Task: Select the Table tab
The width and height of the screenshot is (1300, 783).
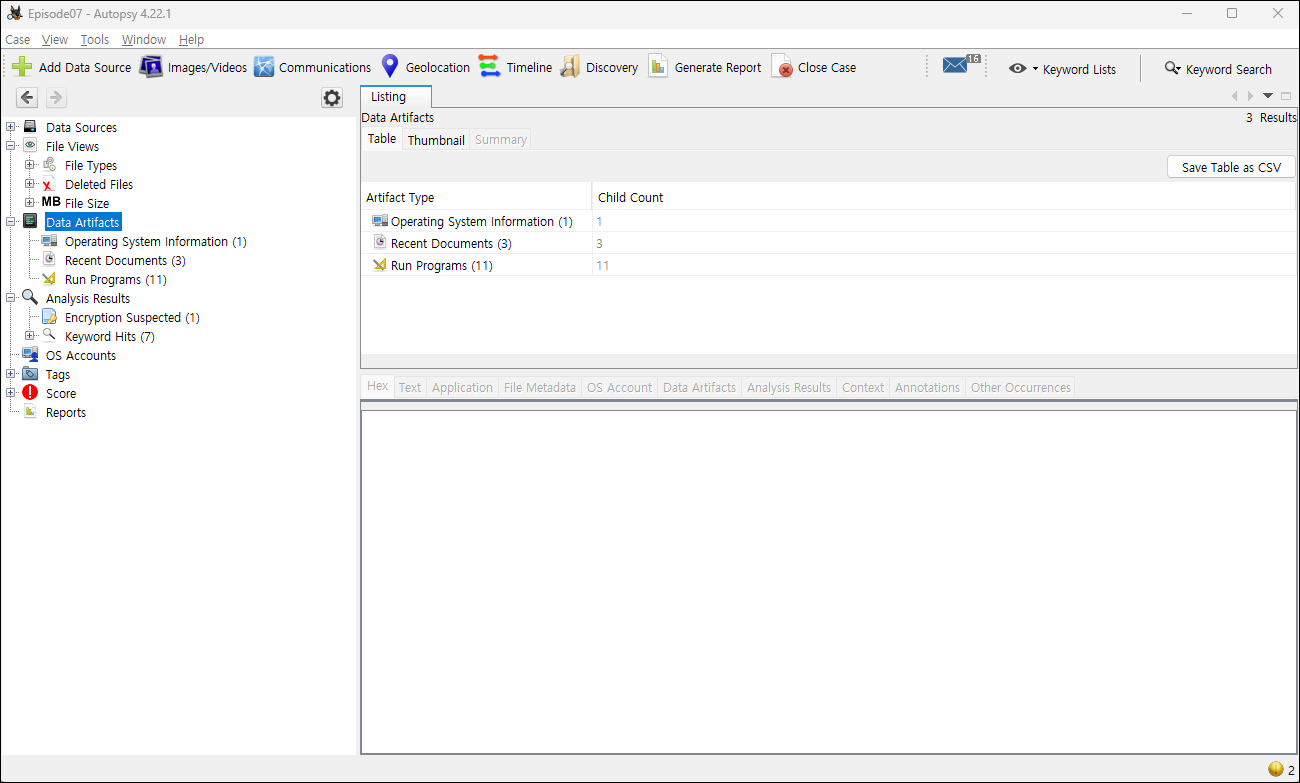Action: [382, 139]
